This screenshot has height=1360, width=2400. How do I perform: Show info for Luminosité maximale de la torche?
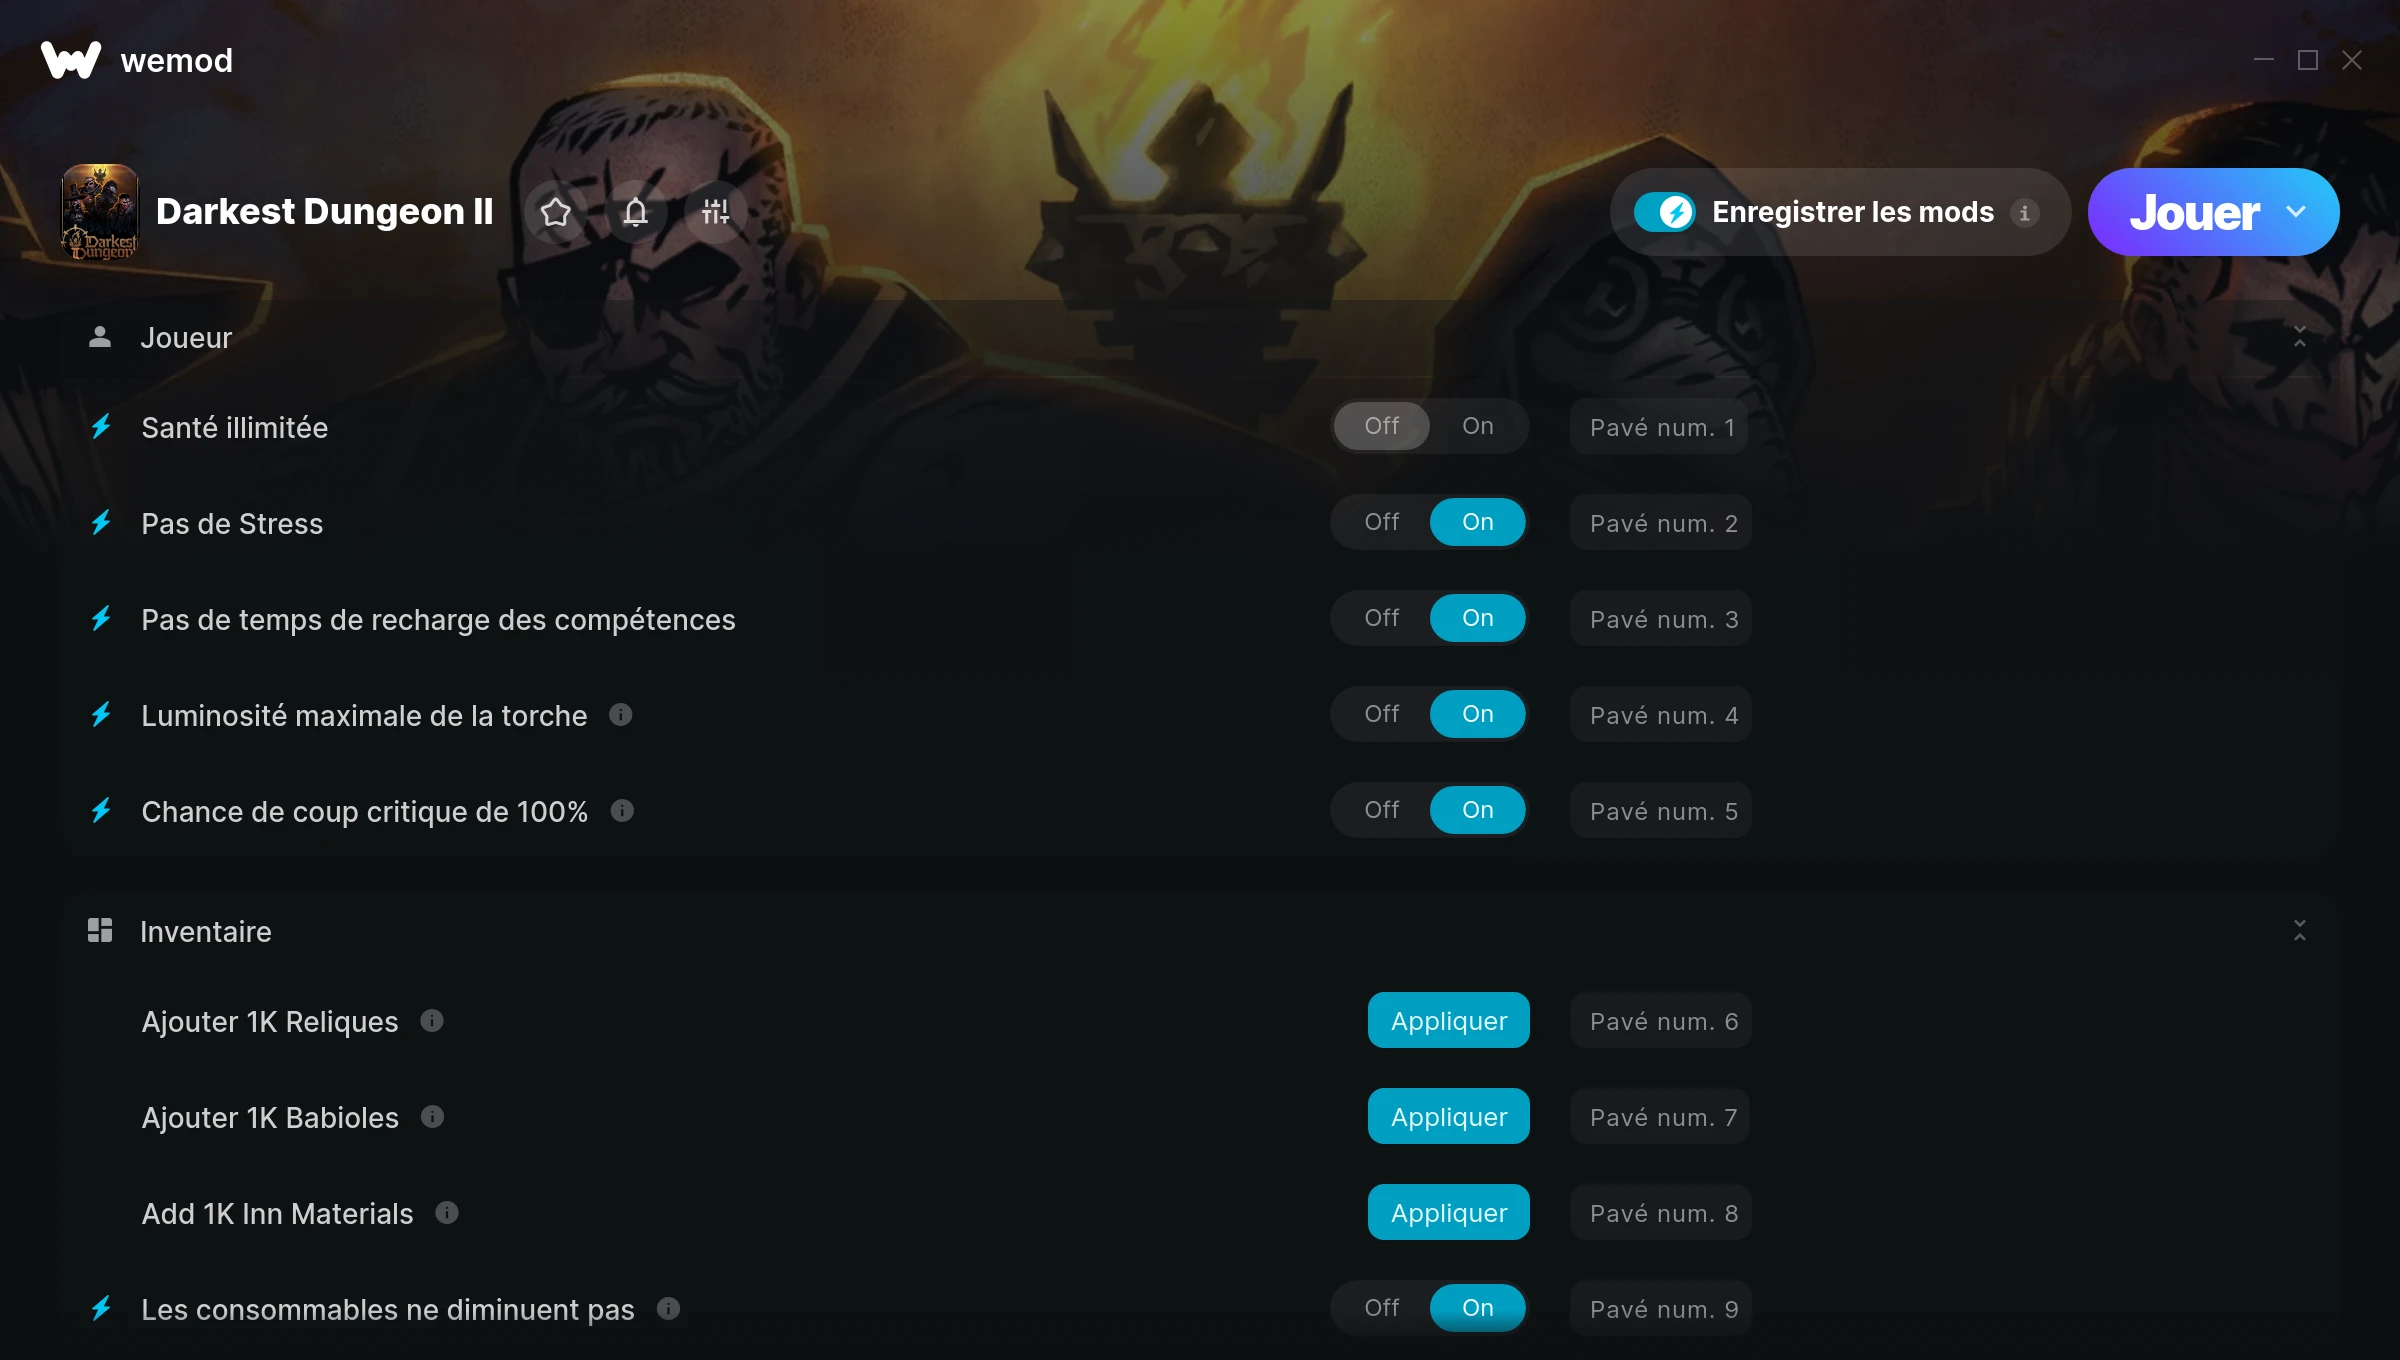pyautogui.click(x=621, y=715)
